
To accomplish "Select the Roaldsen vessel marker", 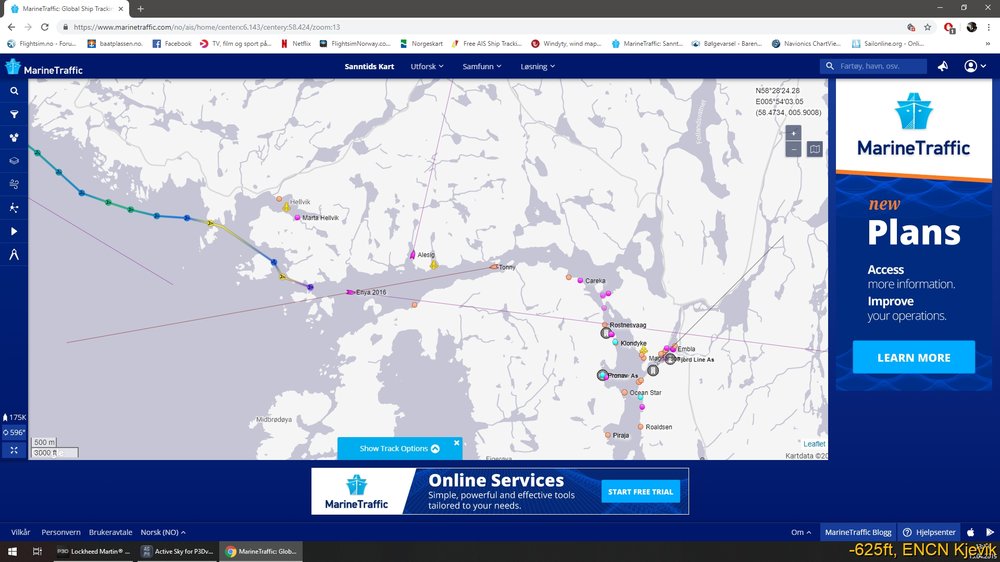I will pos(640,427).
